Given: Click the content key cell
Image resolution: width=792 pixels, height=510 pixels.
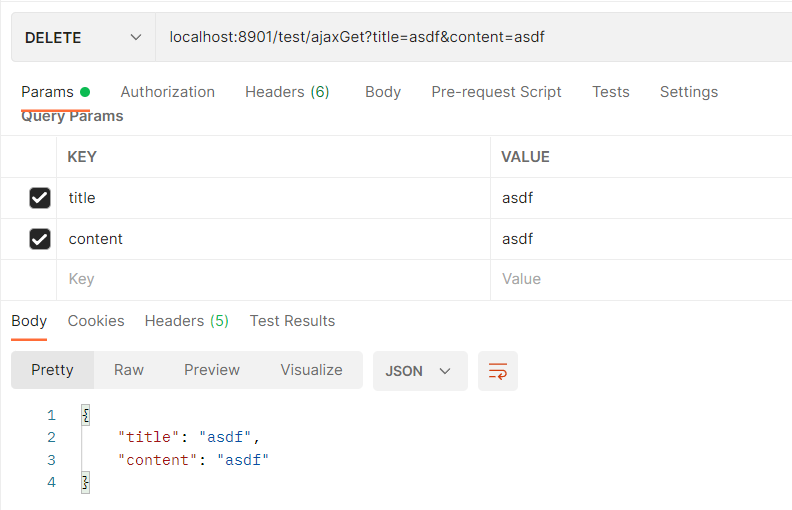Looking at the screenshot, I should tap(273, 239).
